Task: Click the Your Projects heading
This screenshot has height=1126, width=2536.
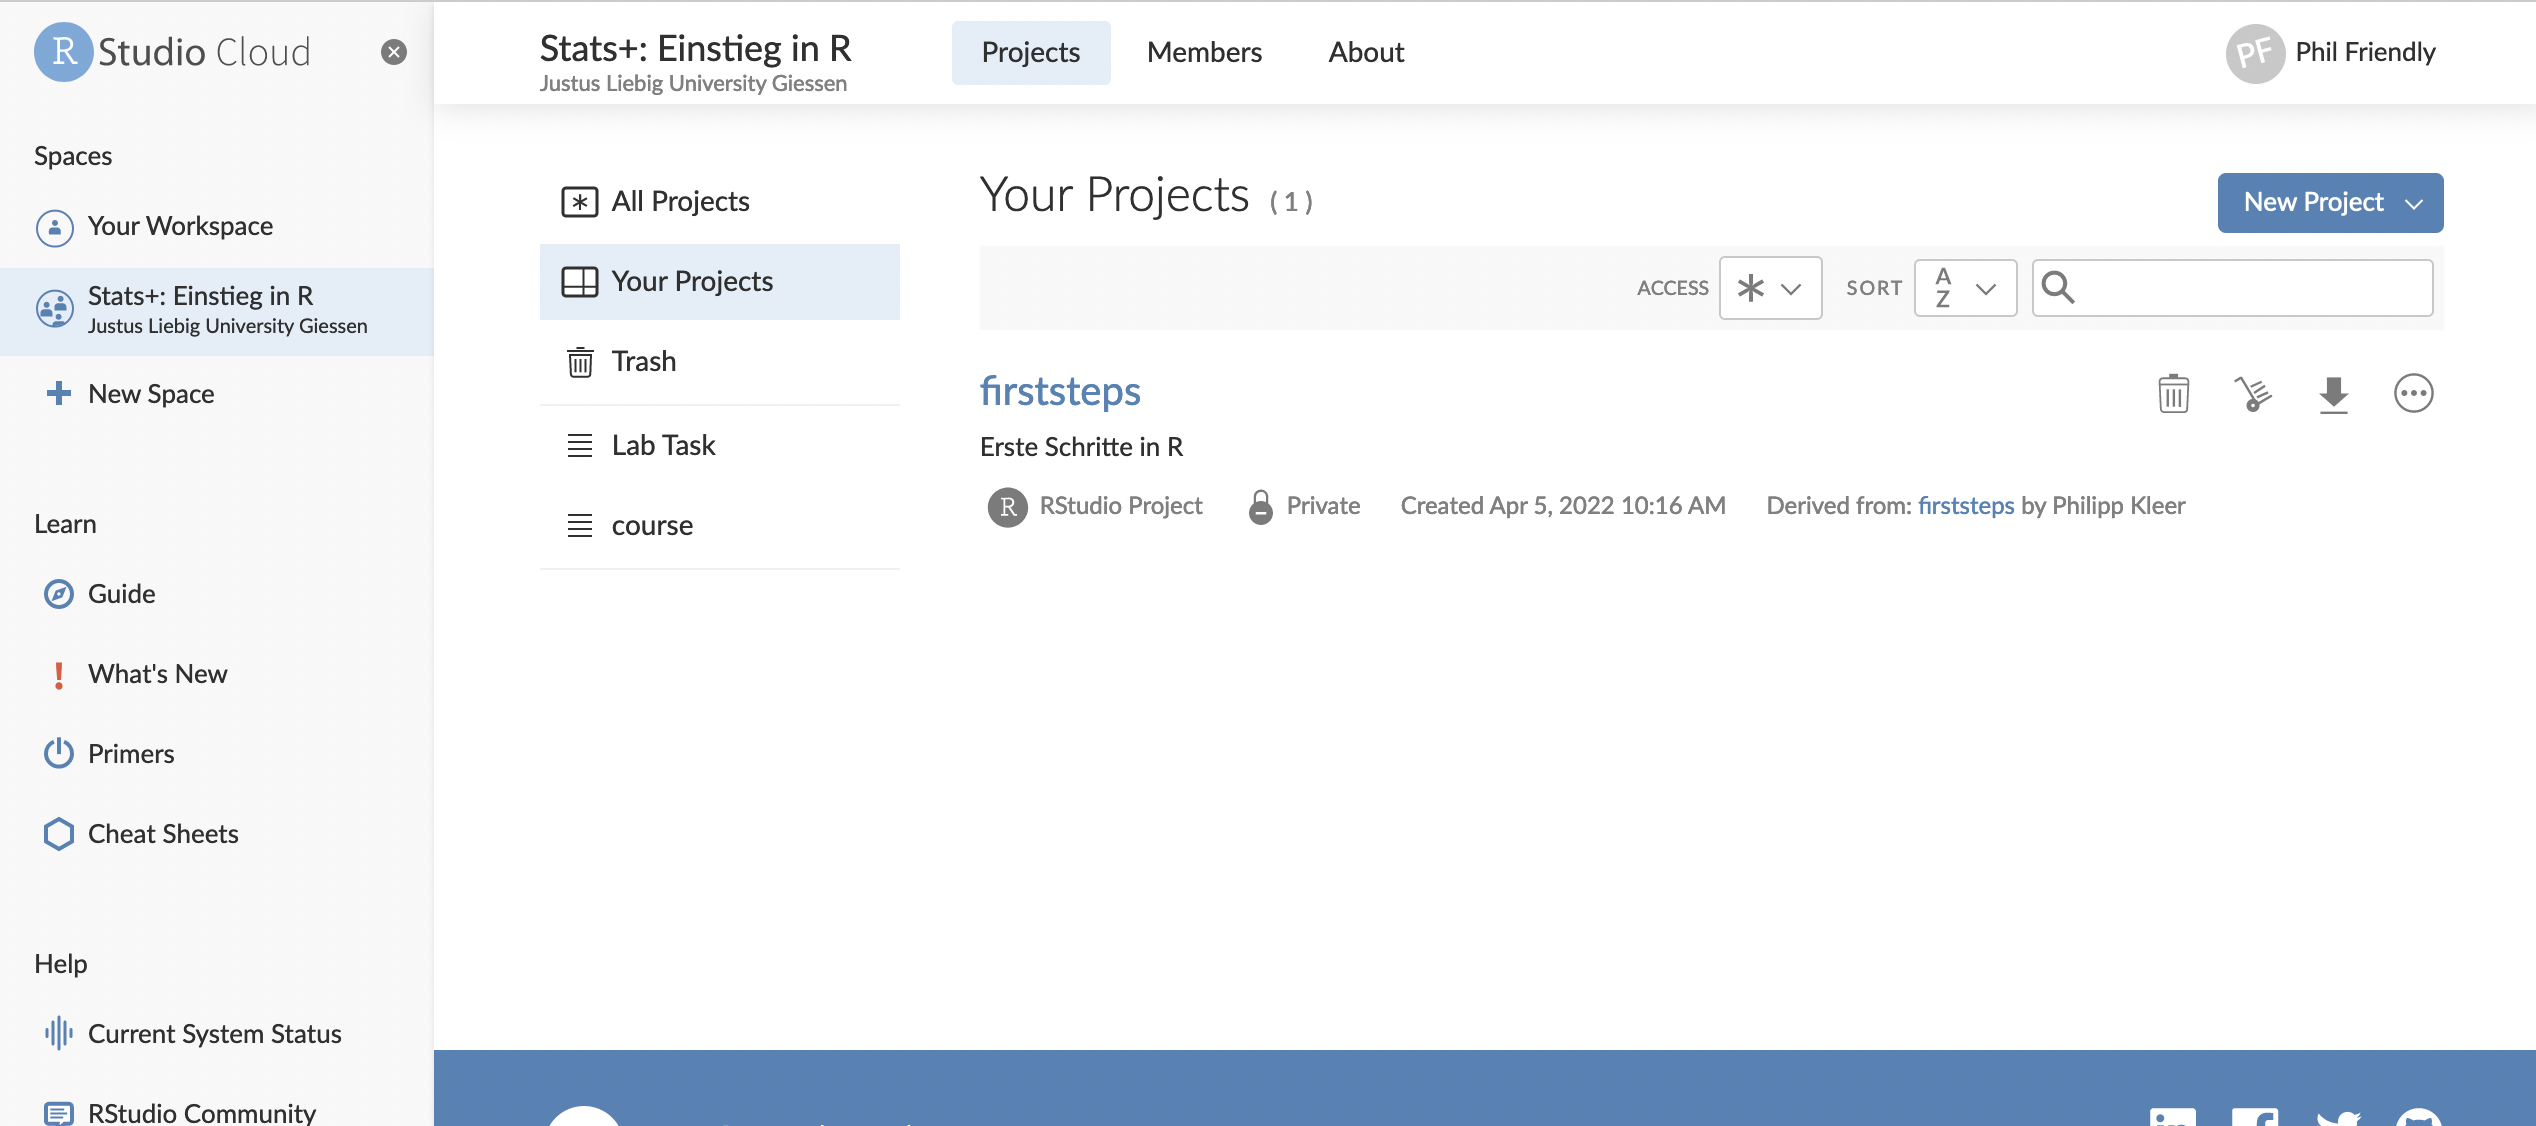Action: tap(1114, 196)
